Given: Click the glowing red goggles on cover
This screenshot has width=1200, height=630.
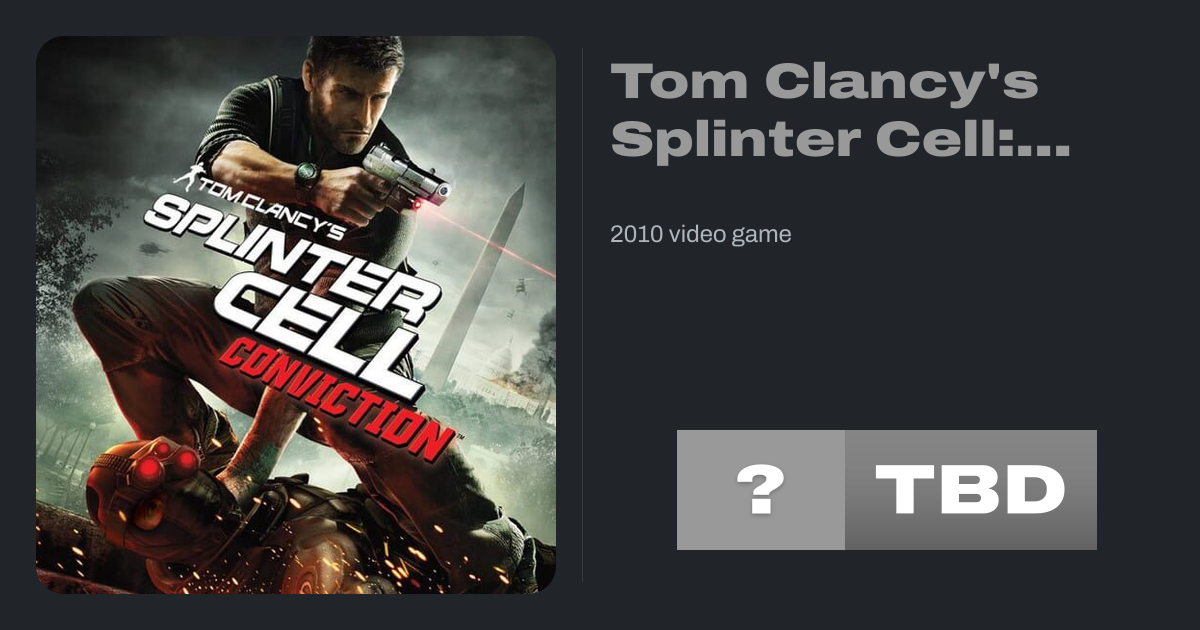Looking at the screenshot, I should coord(170,461).
